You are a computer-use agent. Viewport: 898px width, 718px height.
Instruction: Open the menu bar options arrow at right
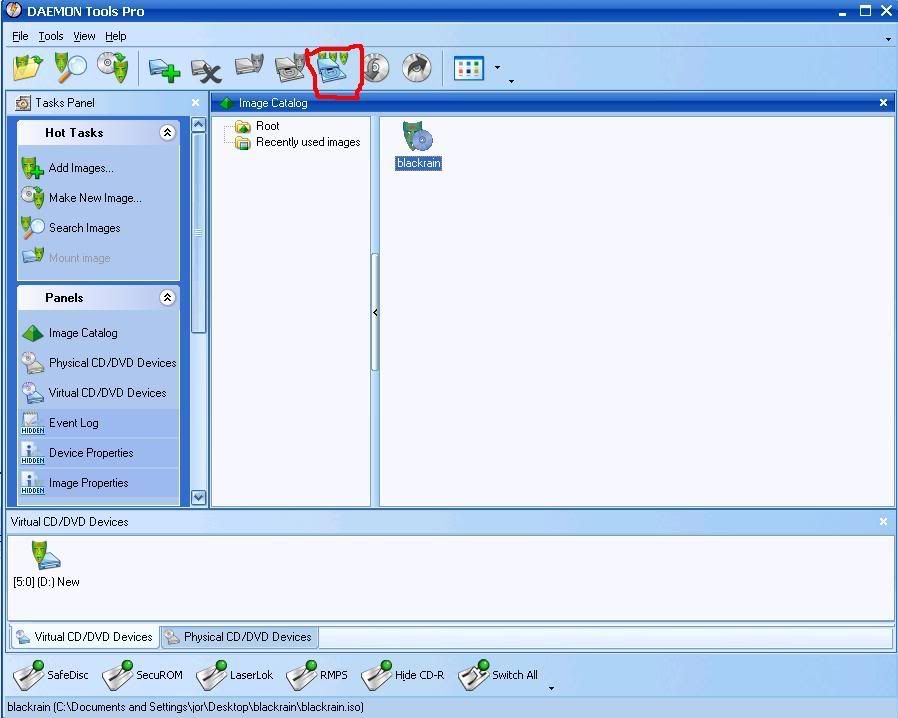point(888,39)
